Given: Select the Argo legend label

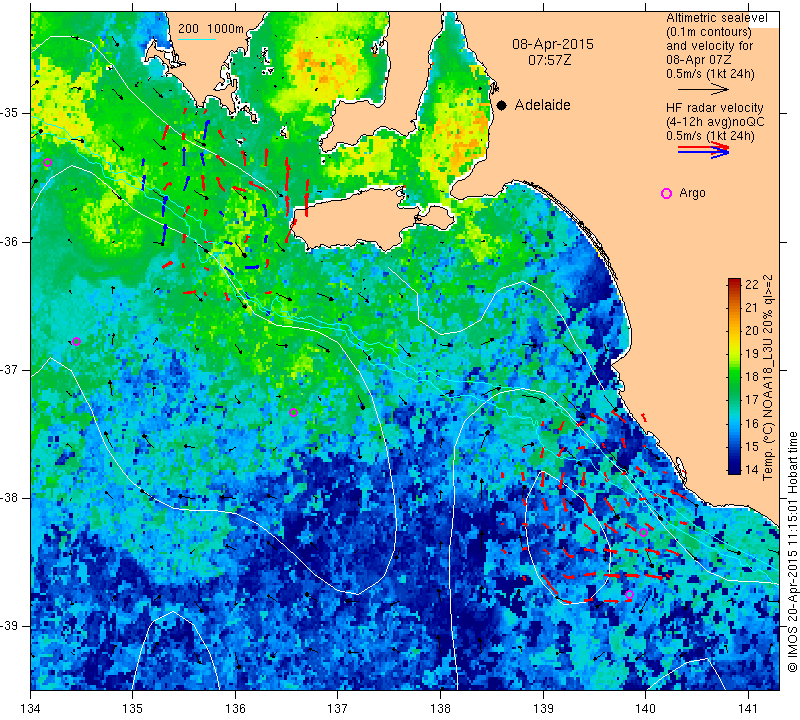Looking at the screenshot, I should (692, 193).
